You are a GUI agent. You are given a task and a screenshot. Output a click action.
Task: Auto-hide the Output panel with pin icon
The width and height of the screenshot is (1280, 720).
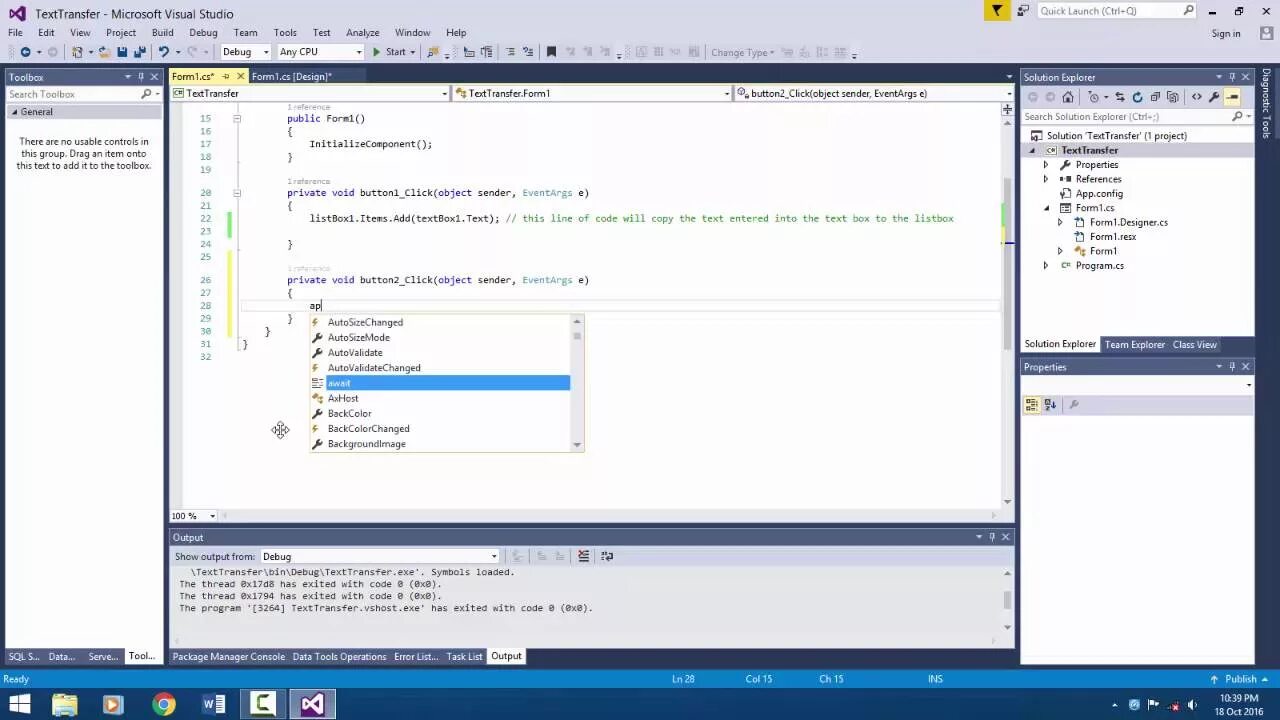click(x=993, y=537)
